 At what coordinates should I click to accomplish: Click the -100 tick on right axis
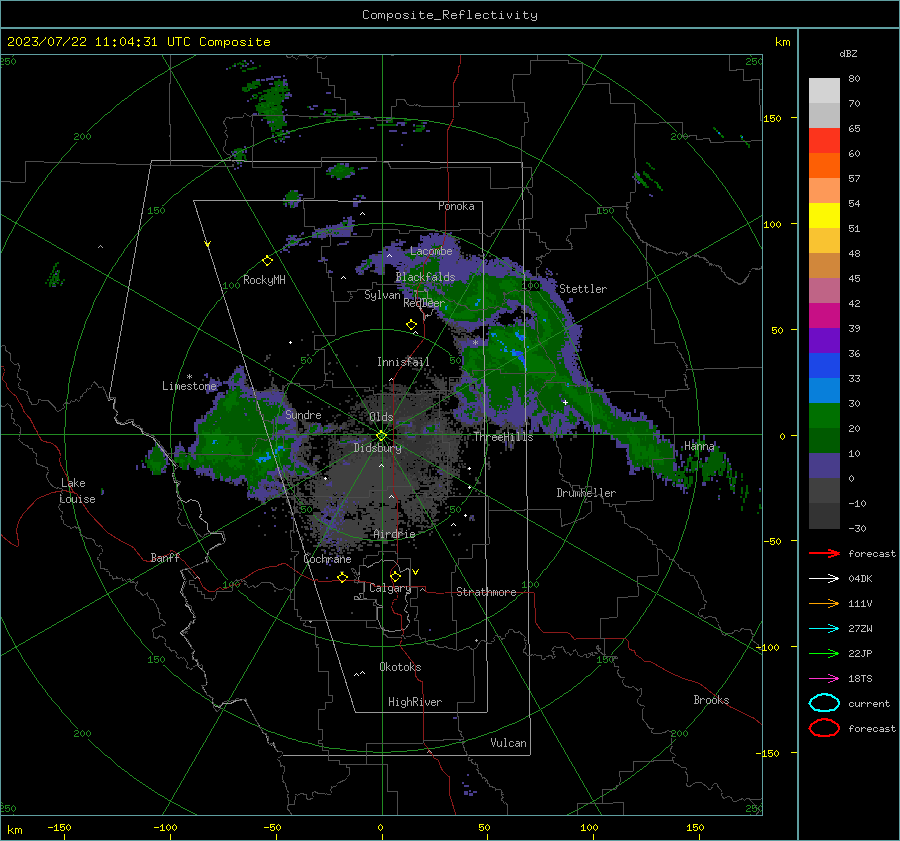(x=767, y=647)
